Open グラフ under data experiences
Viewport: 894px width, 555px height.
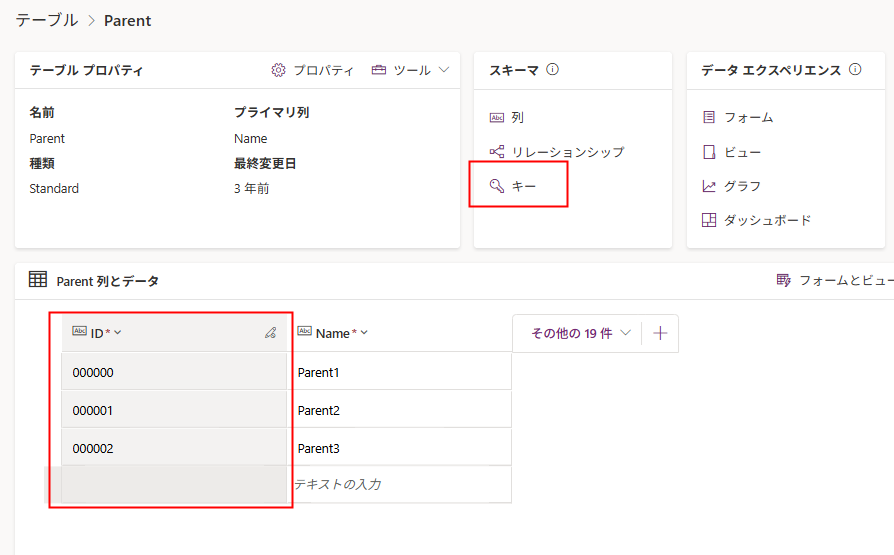coord(732,186)
